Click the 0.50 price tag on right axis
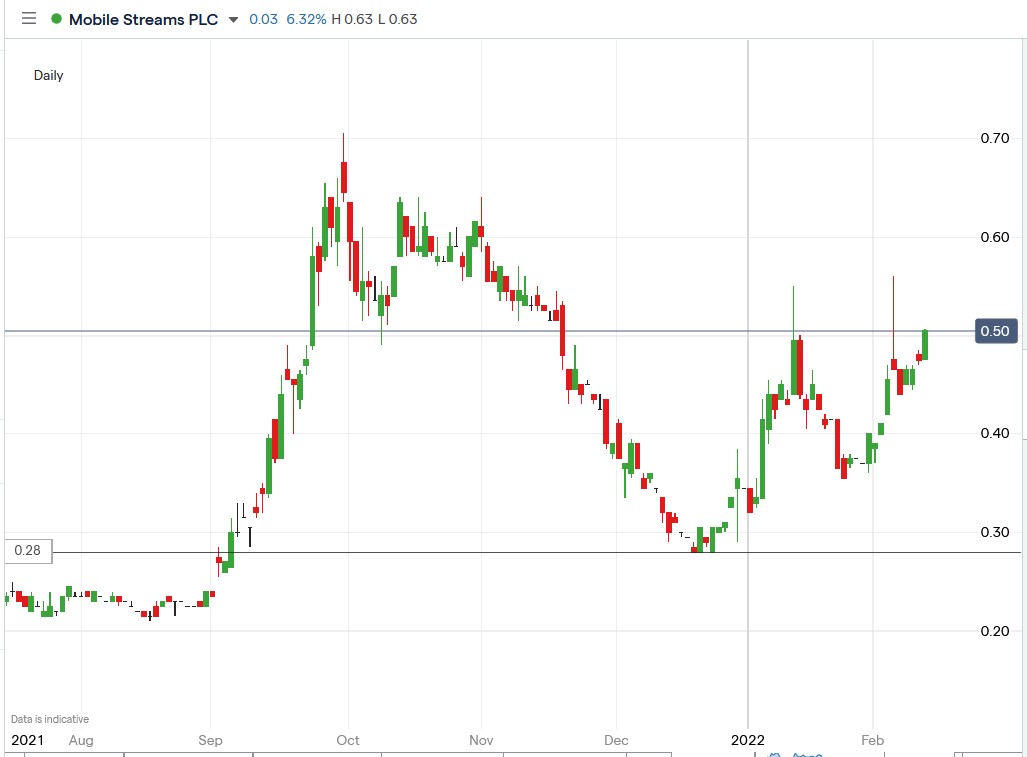This screenshot has height=757, width=1027. pyautogui.click(x=996, y=331)
